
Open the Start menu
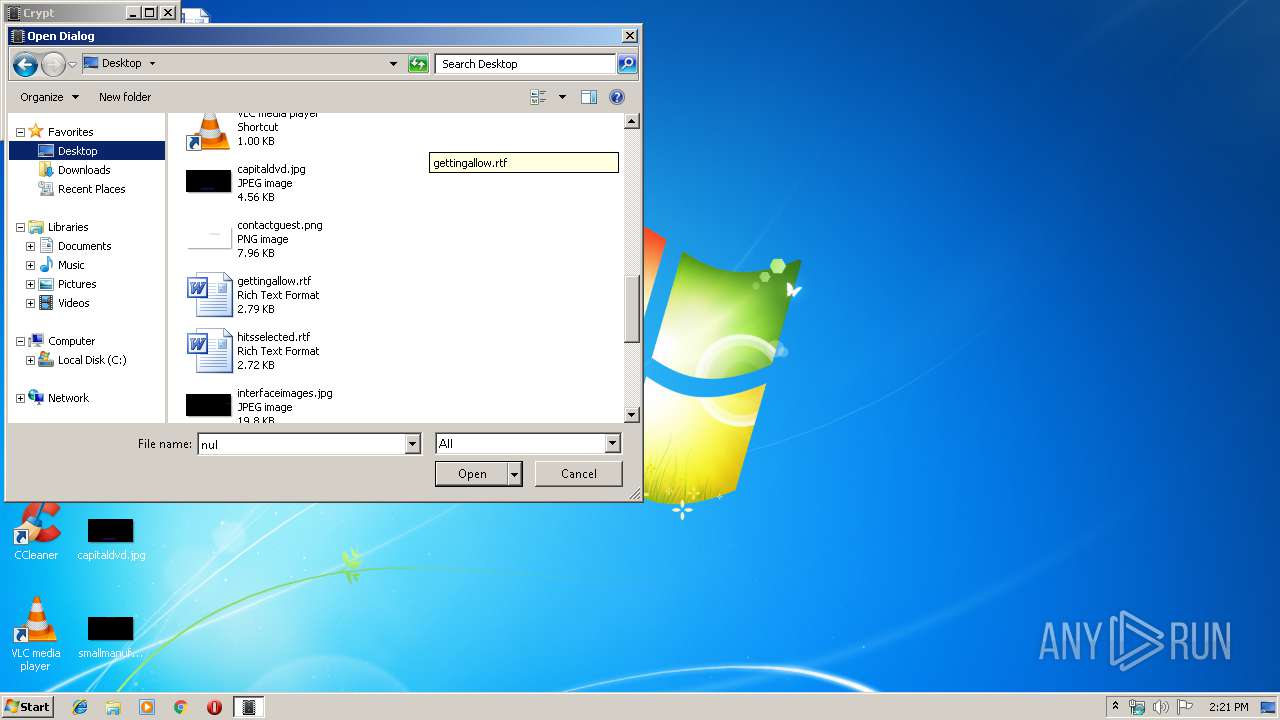tap(27, 707)
